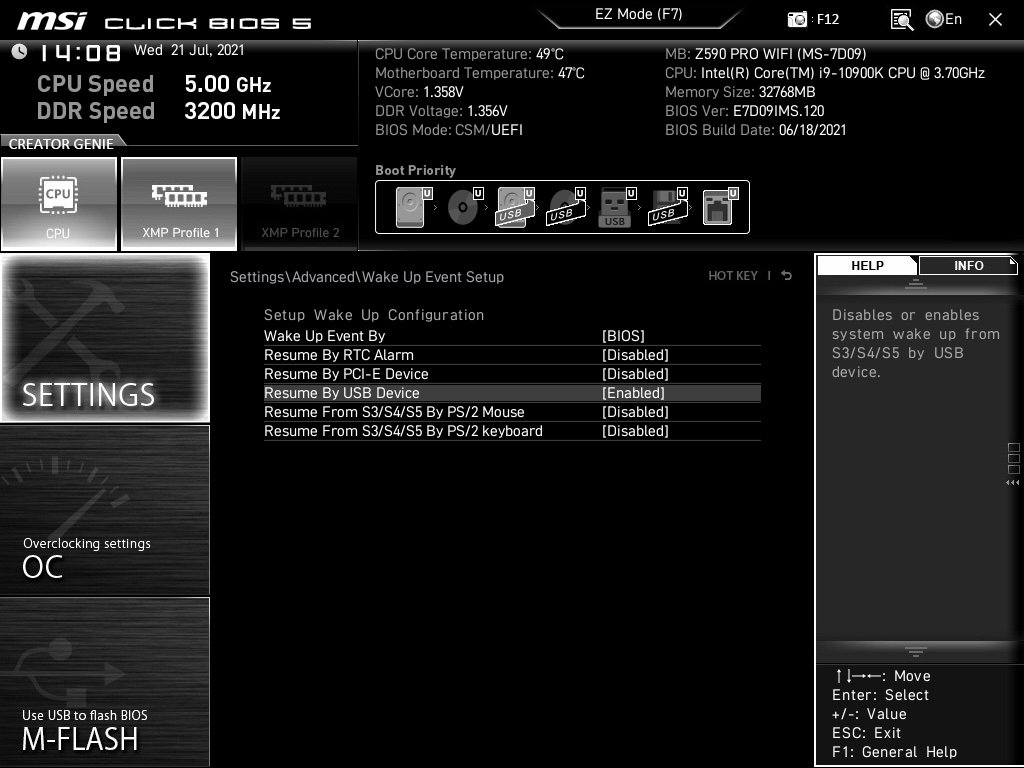Change Resume By PCI-E Device value
The image size is (1024, 768).
(635, 374)
